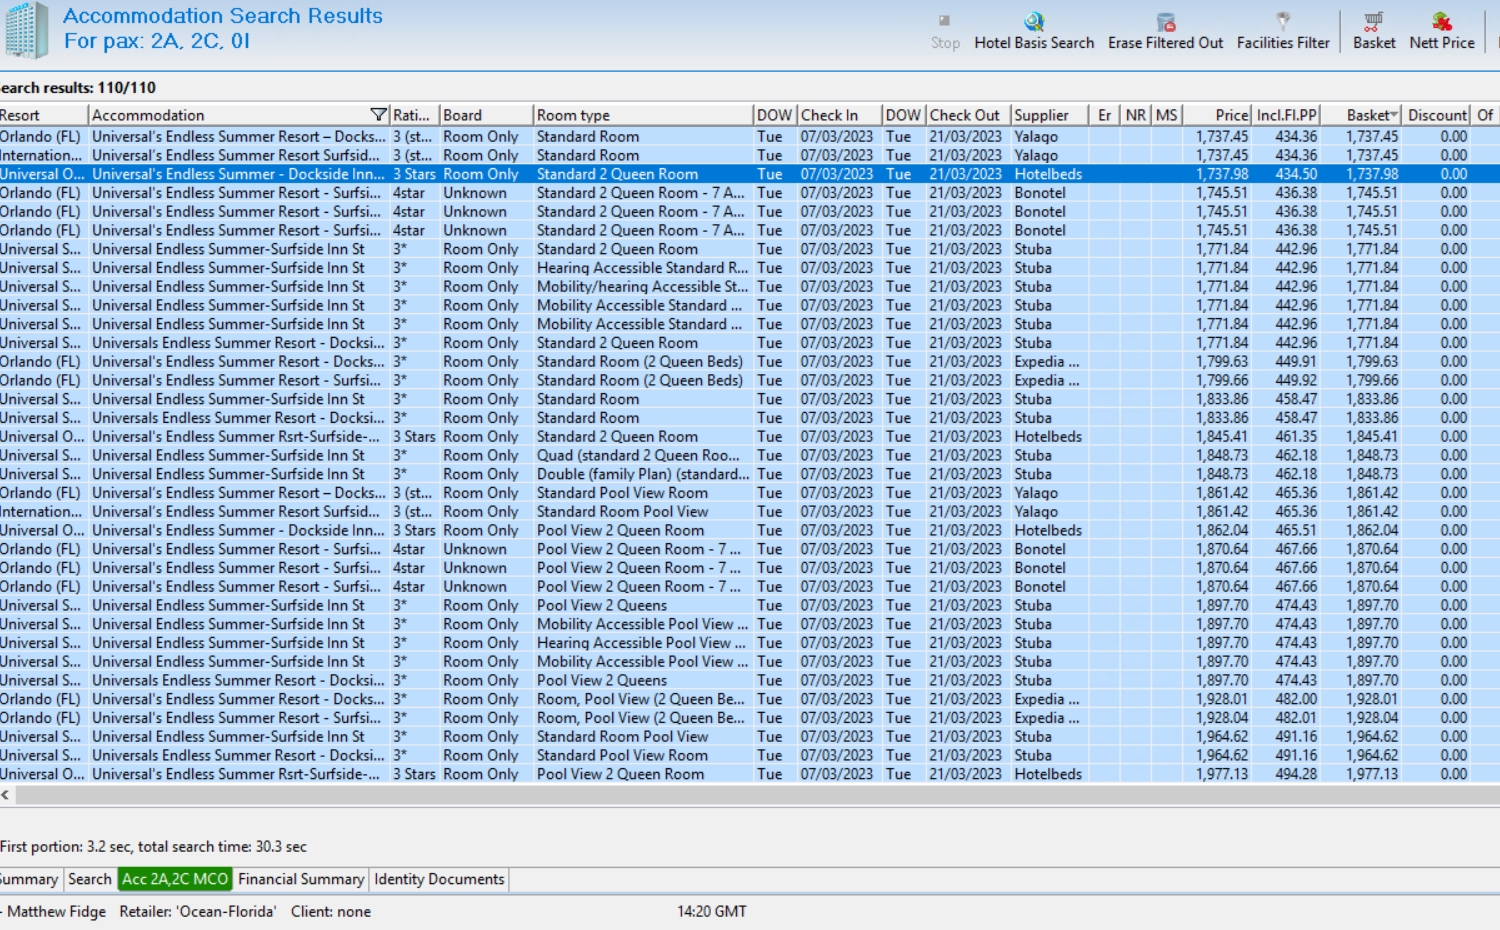This screenshot has width=1500, height=930.
Task: Click the 'Double (family Plan) (standard...' room type
Action: [643, 474]
